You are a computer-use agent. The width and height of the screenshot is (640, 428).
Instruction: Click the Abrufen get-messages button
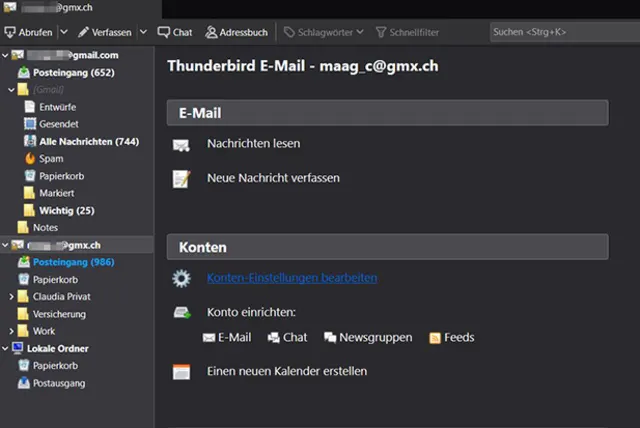pos(30,32)
